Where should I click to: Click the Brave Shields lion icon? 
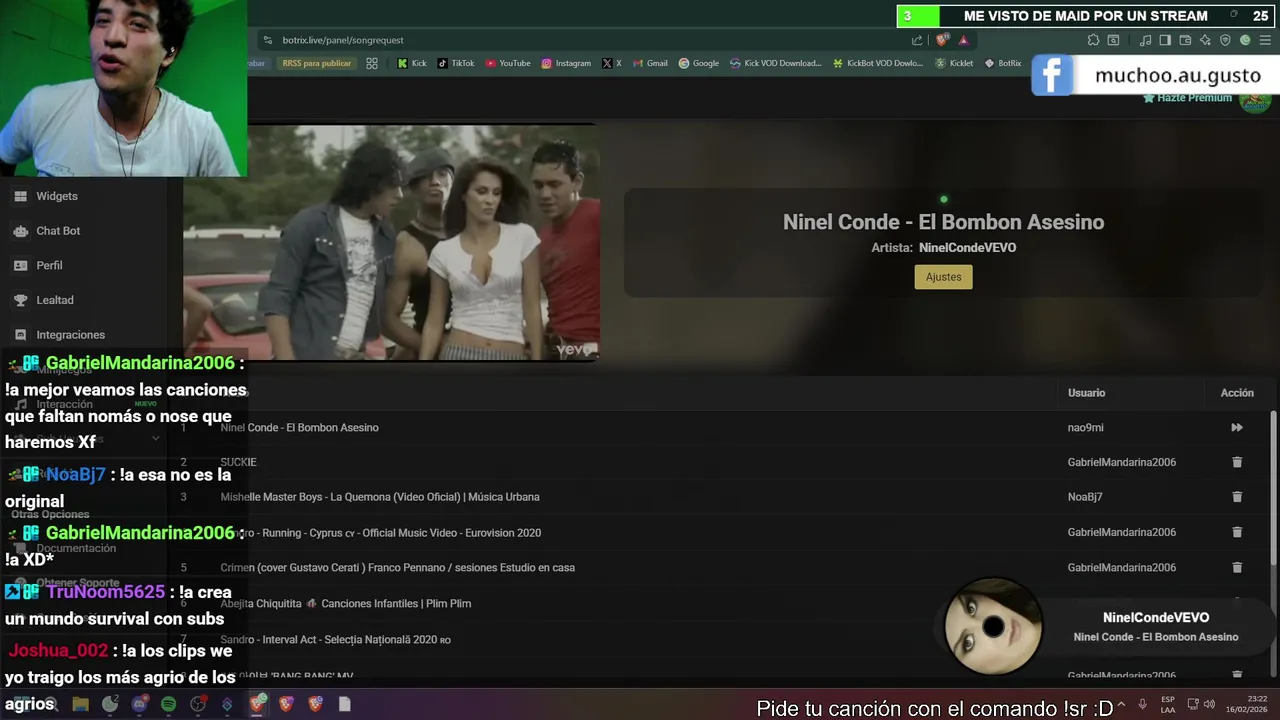[x=942, y=40]
